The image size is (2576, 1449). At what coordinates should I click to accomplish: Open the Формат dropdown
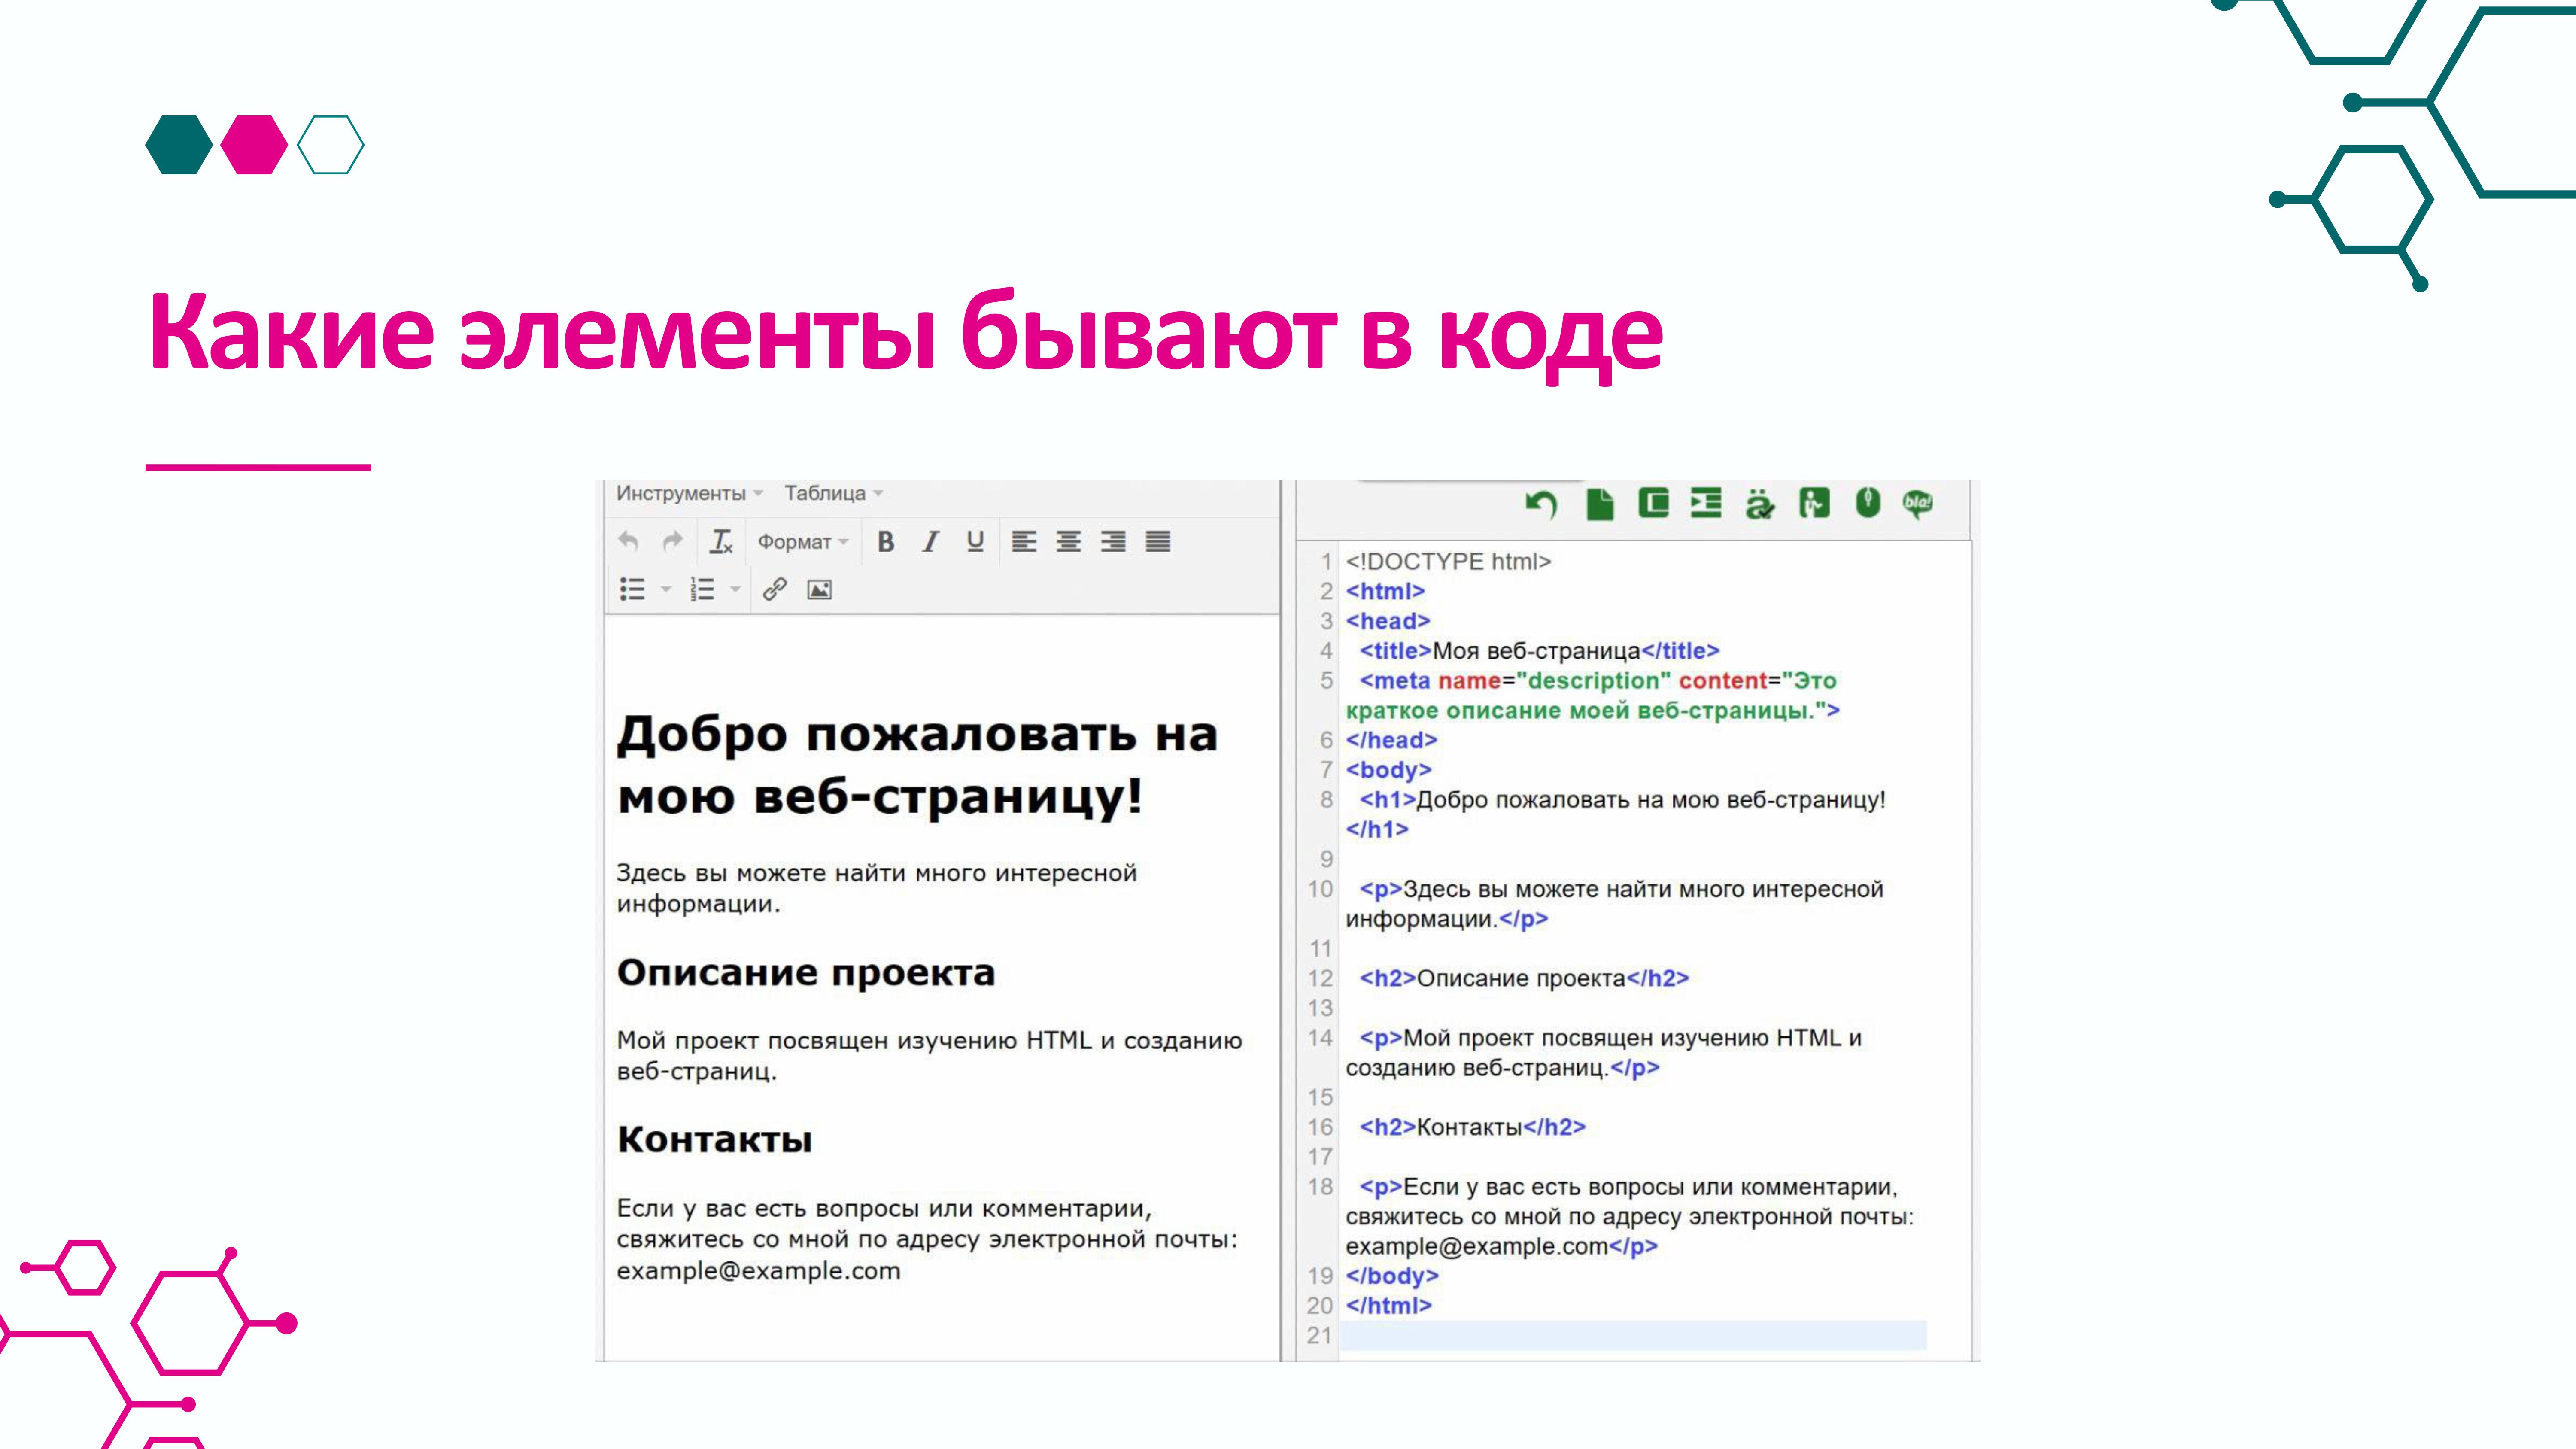[803, 541]
